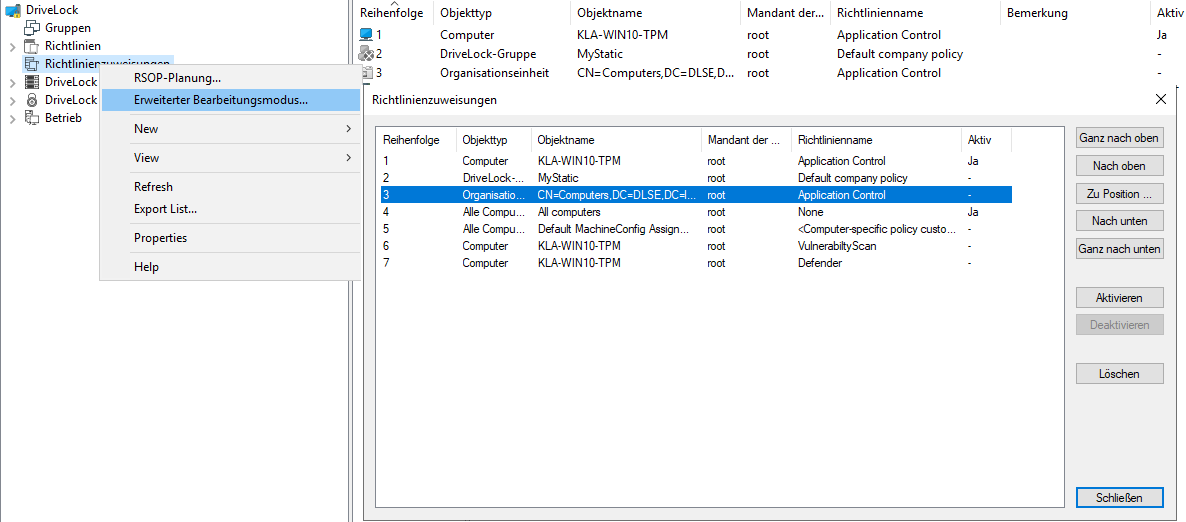Click the Nach oben button
This screenshot has height=522, width=1186.
1119,166
